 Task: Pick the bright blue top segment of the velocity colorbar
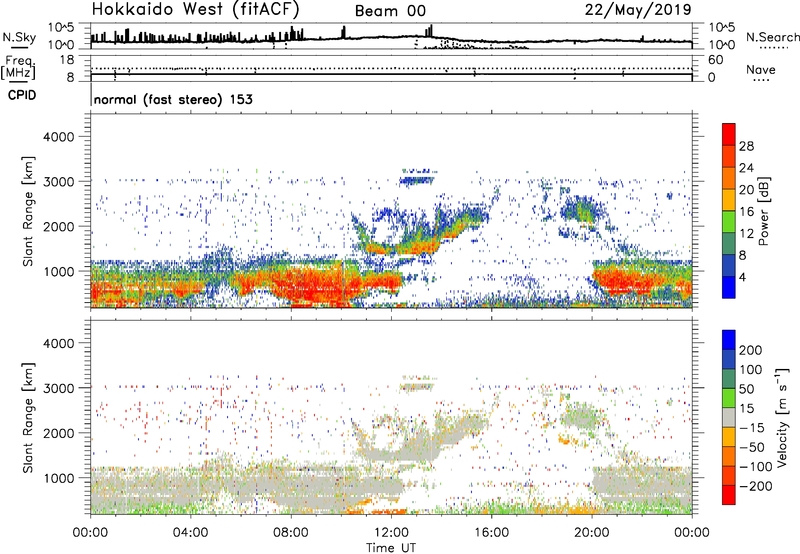coord(729,340)
